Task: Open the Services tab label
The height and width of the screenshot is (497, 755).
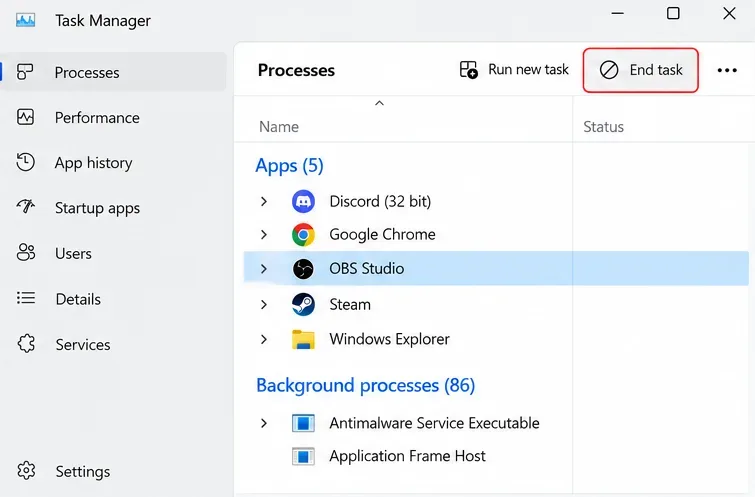Action: coord(82,344)
